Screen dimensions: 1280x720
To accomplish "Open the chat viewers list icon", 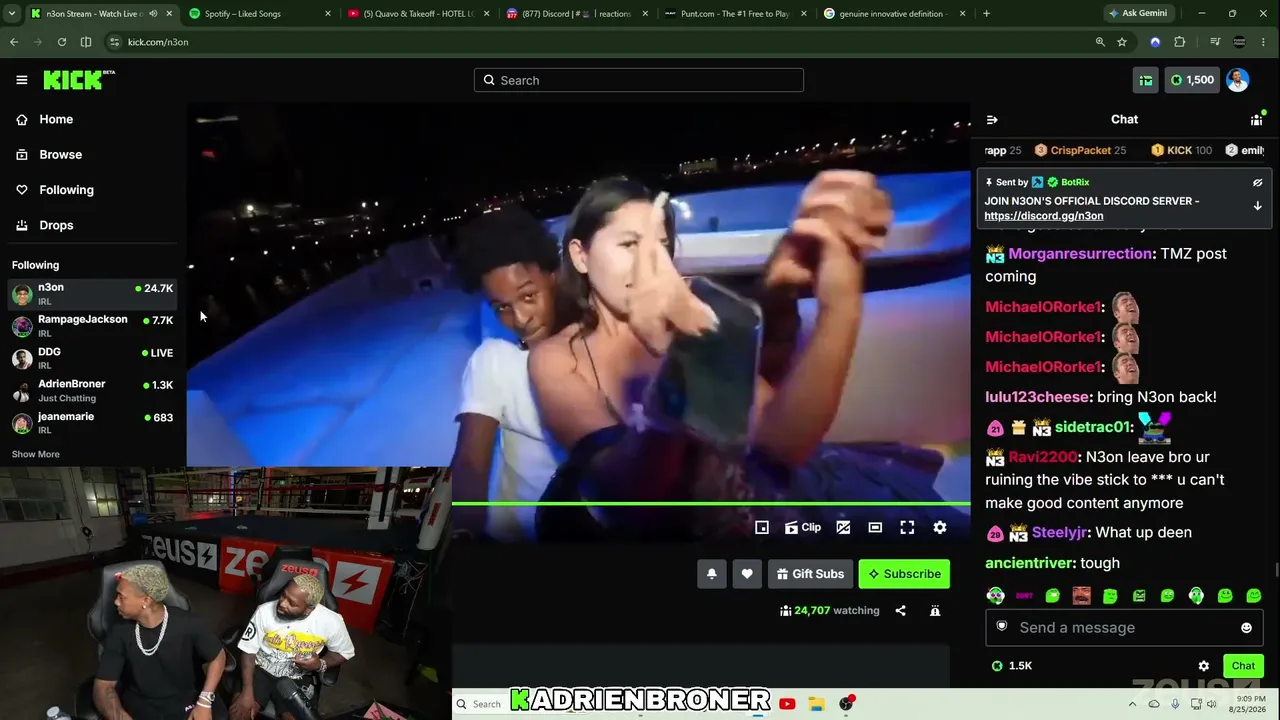I will pos(1257,120).
